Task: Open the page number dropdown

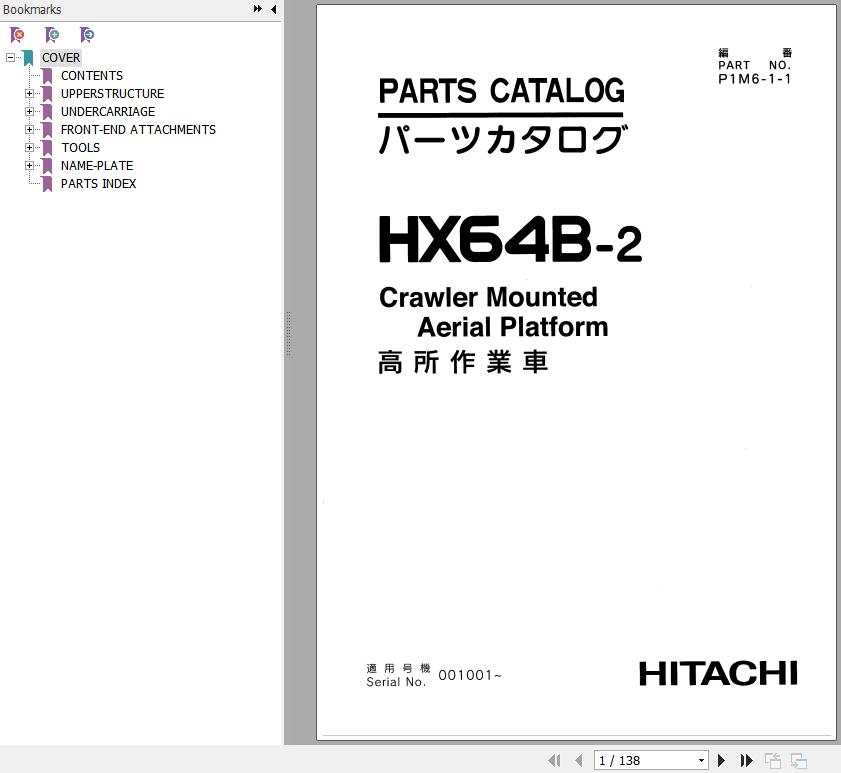Action: point(701,761)
